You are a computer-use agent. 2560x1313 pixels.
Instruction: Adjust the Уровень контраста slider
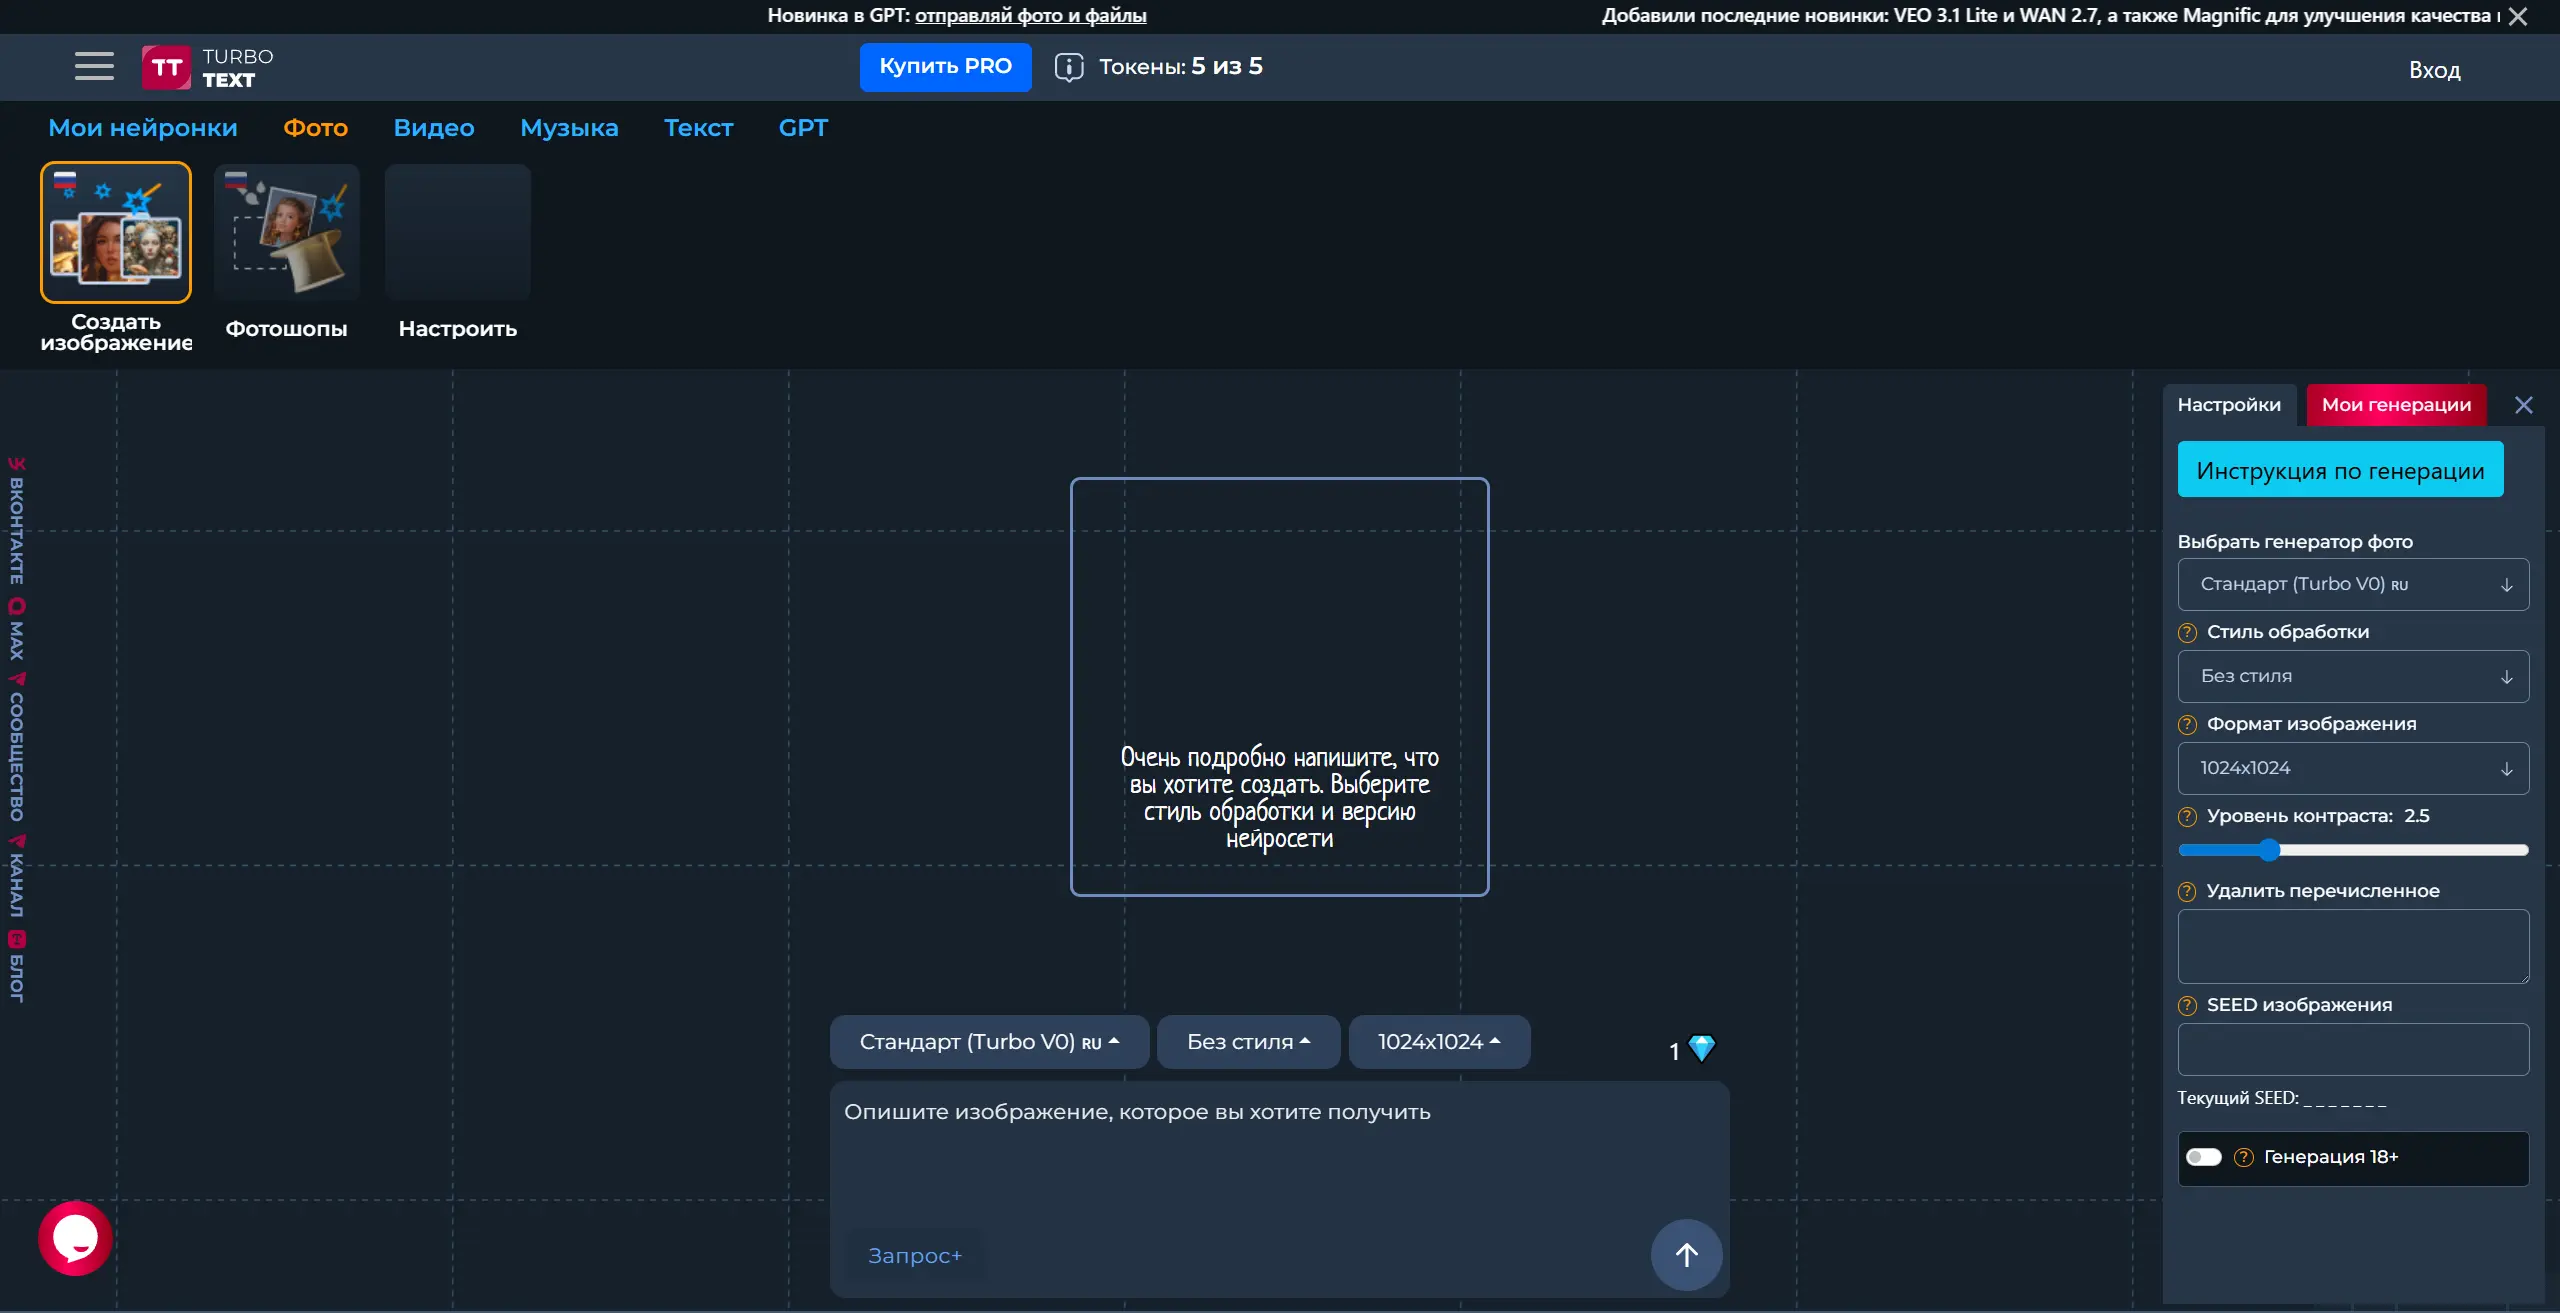tap(2269, 850)
